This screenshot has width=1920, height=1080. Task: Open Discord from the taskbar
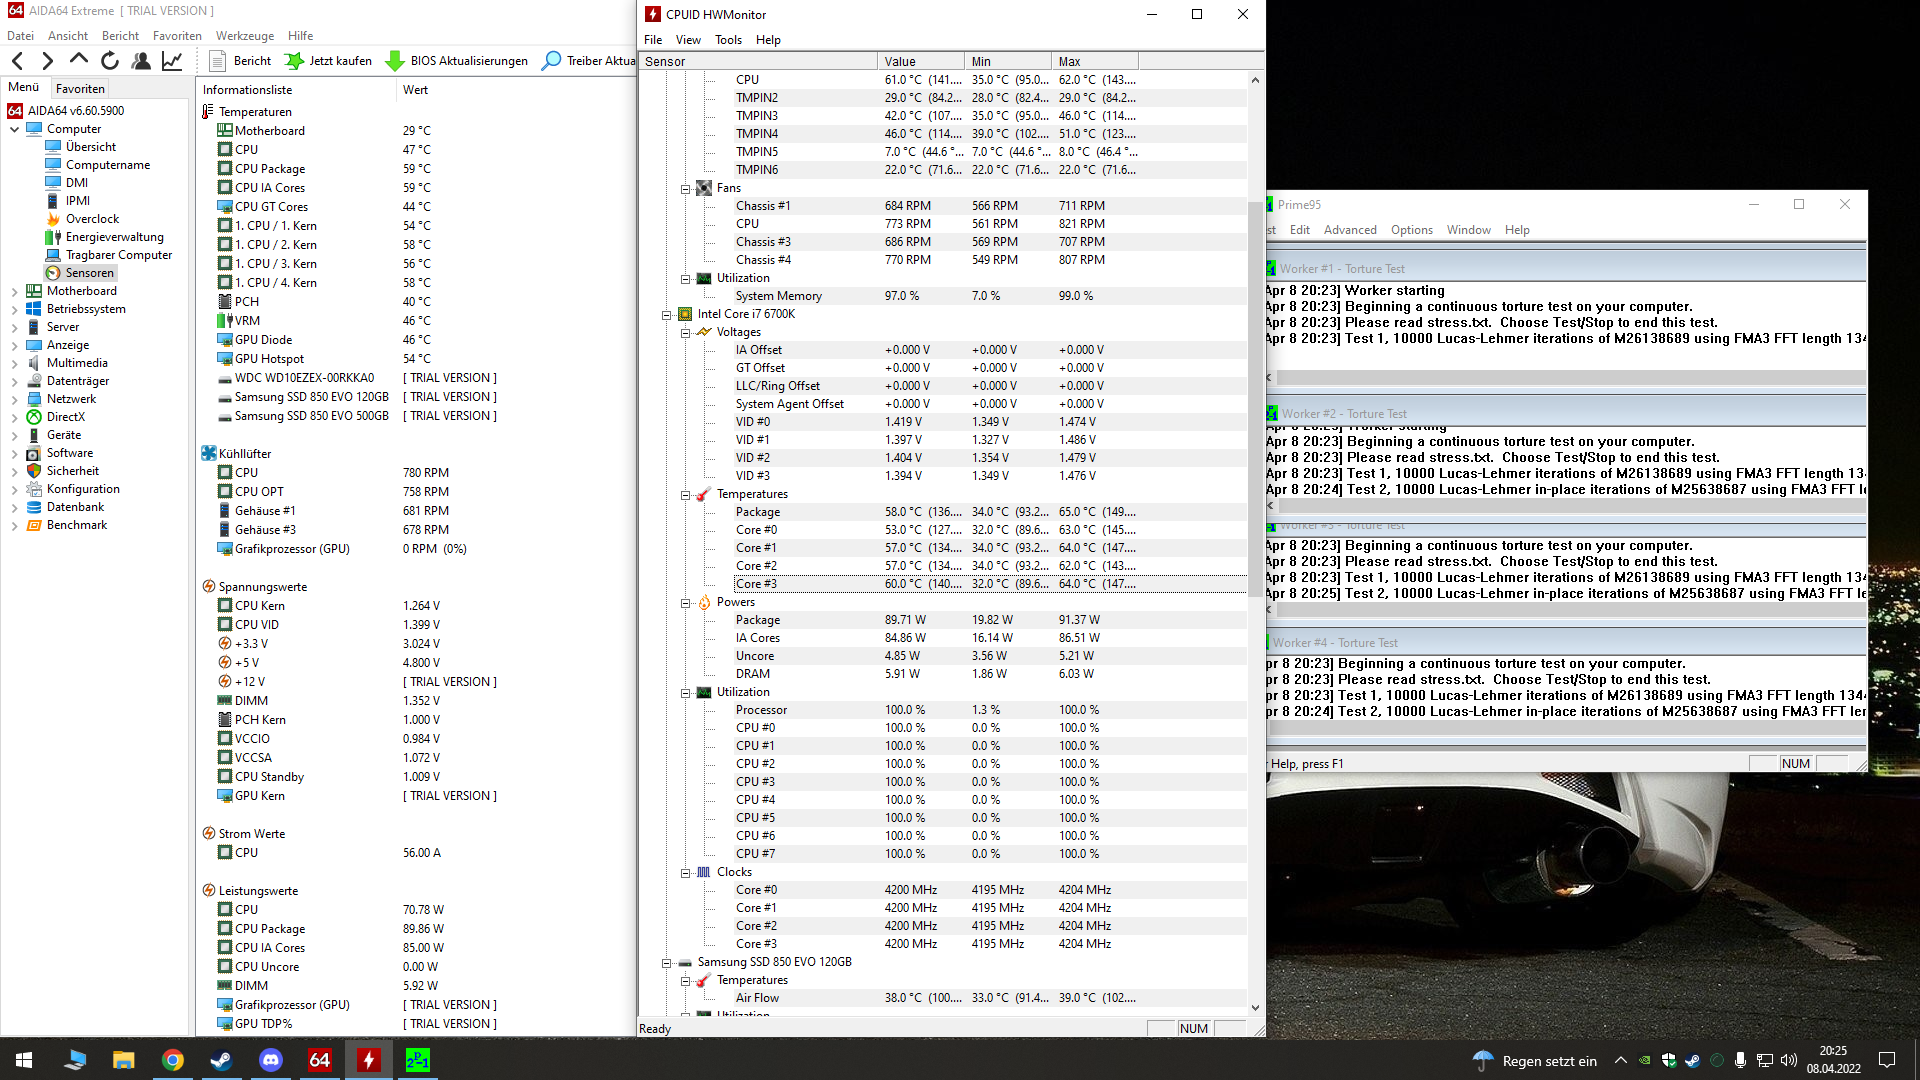pyautogui.click(x=270, y=1060)
